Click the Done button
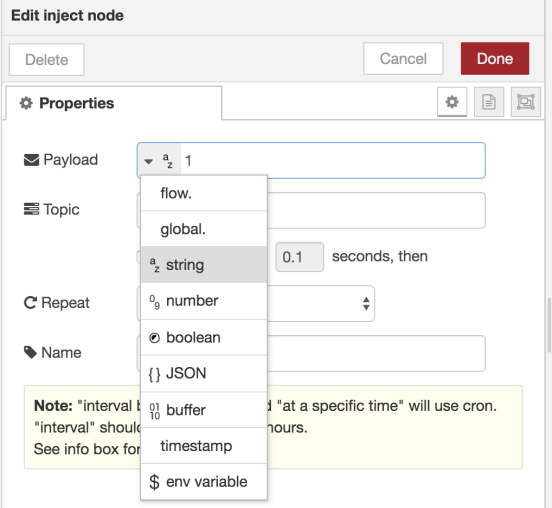The image size is (552, 508). (x=495, y=58)
